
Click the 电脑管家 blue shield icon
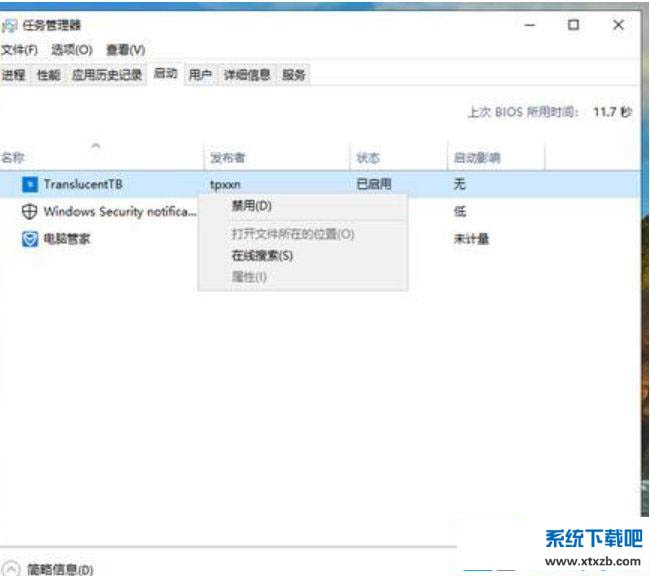click(x=30, y=239)
